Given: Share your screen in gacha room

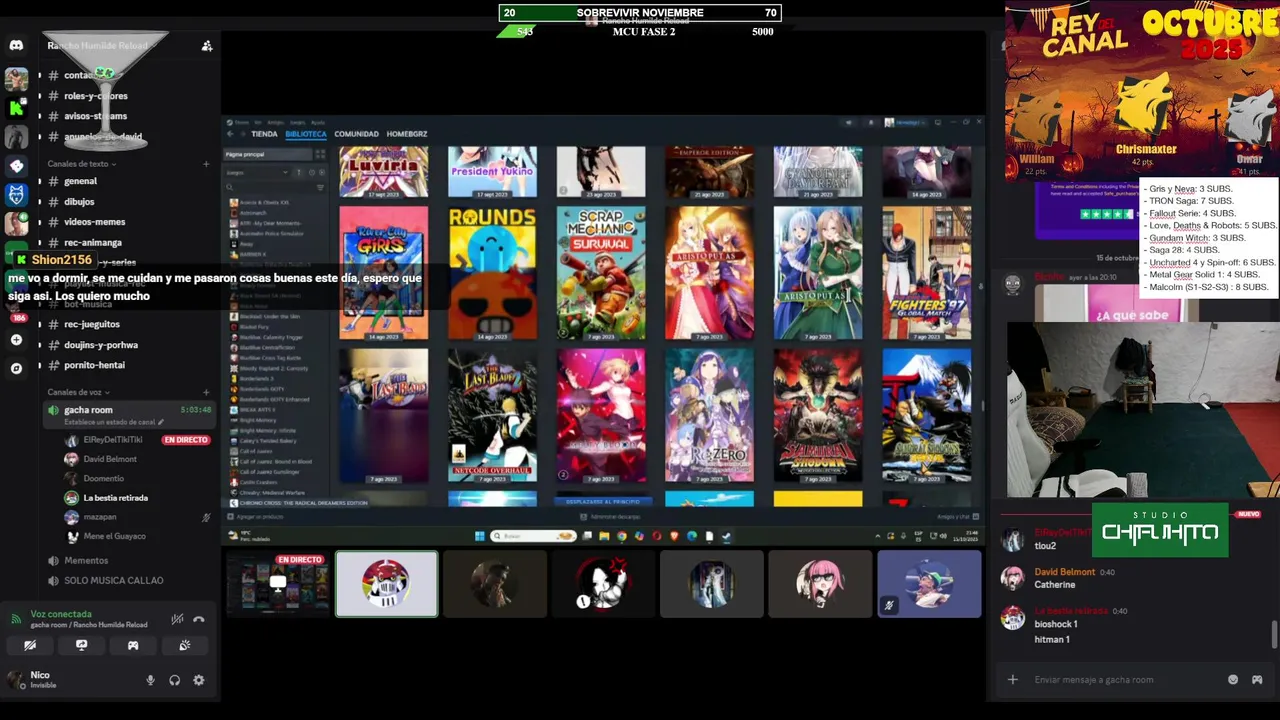Looking at the screenshot, I should 81,645.
